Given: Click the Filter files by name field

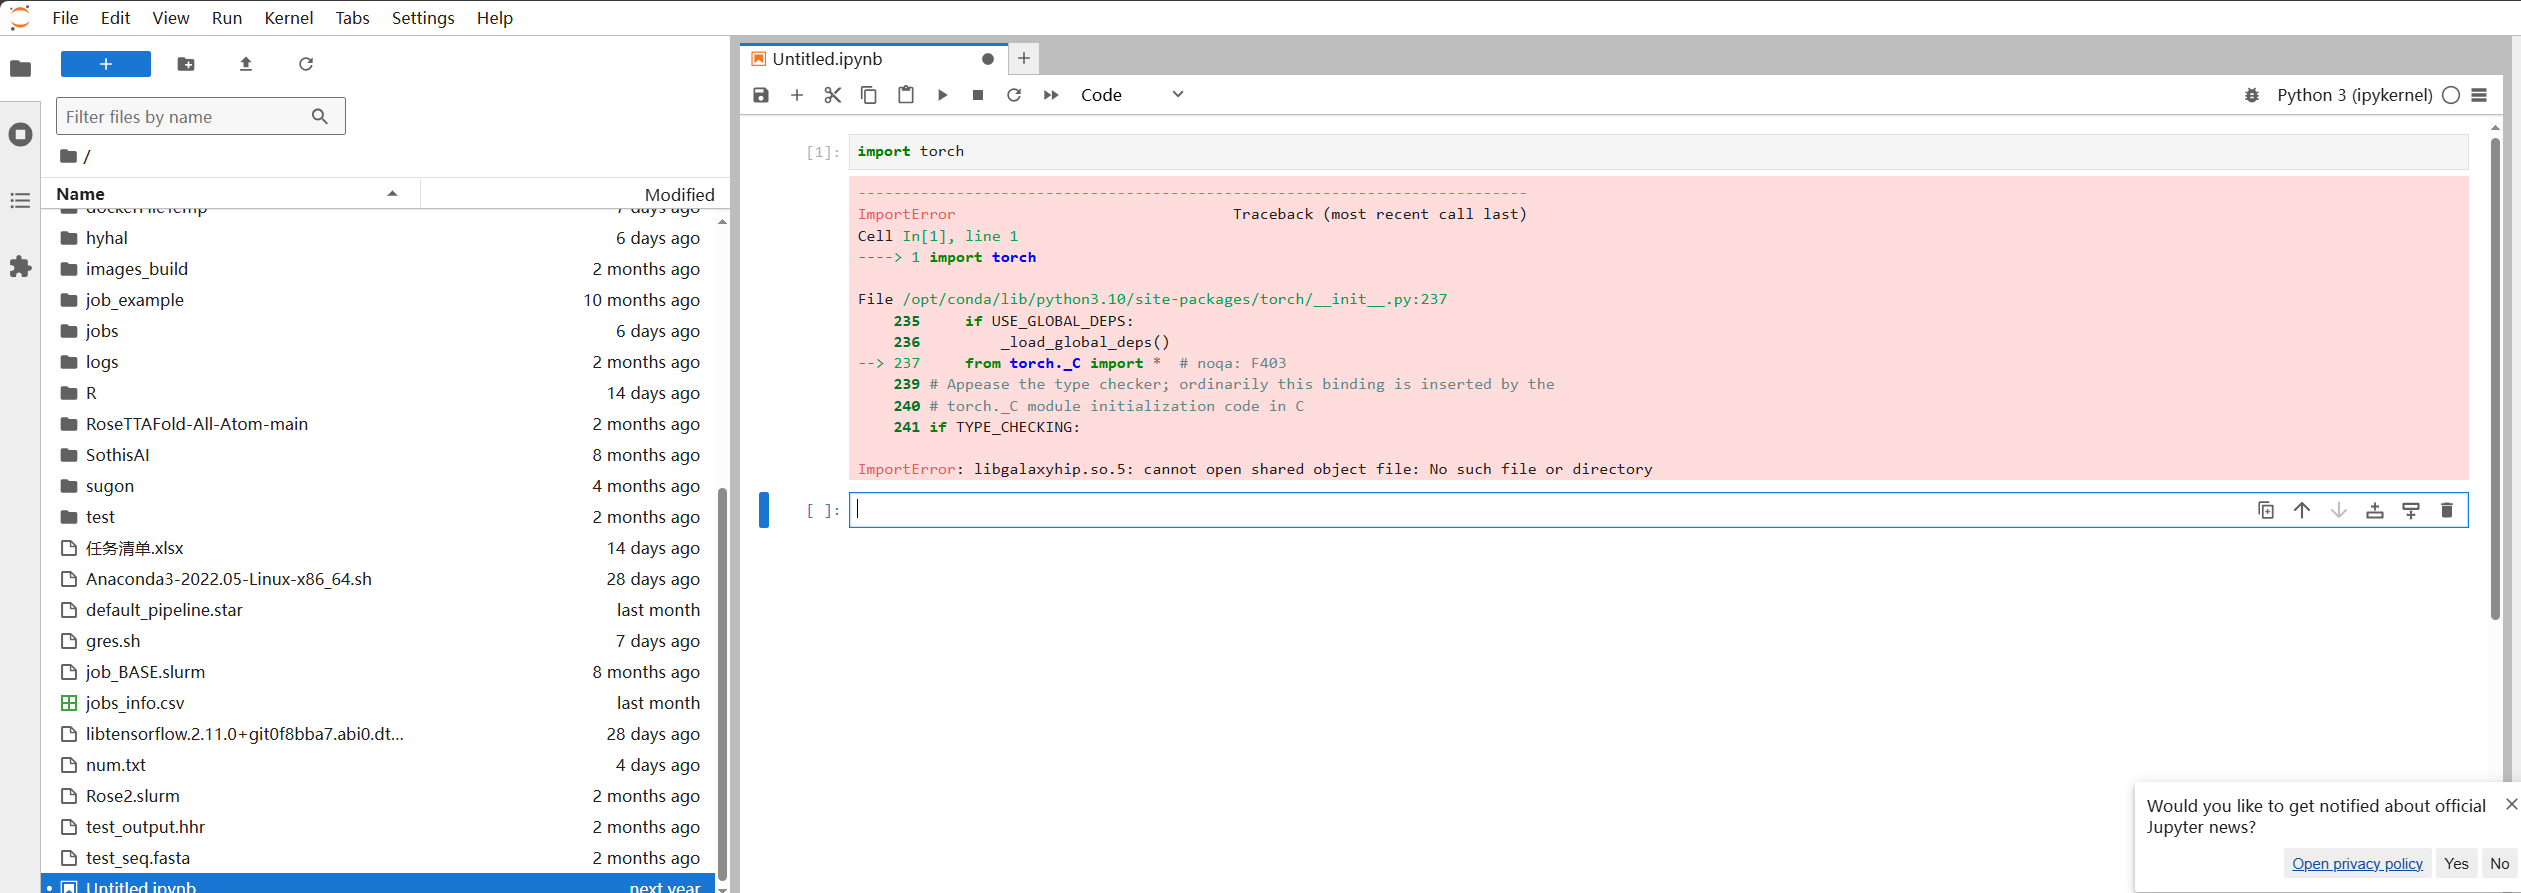Looking at the screenshot, I should (x=200, y=116).
